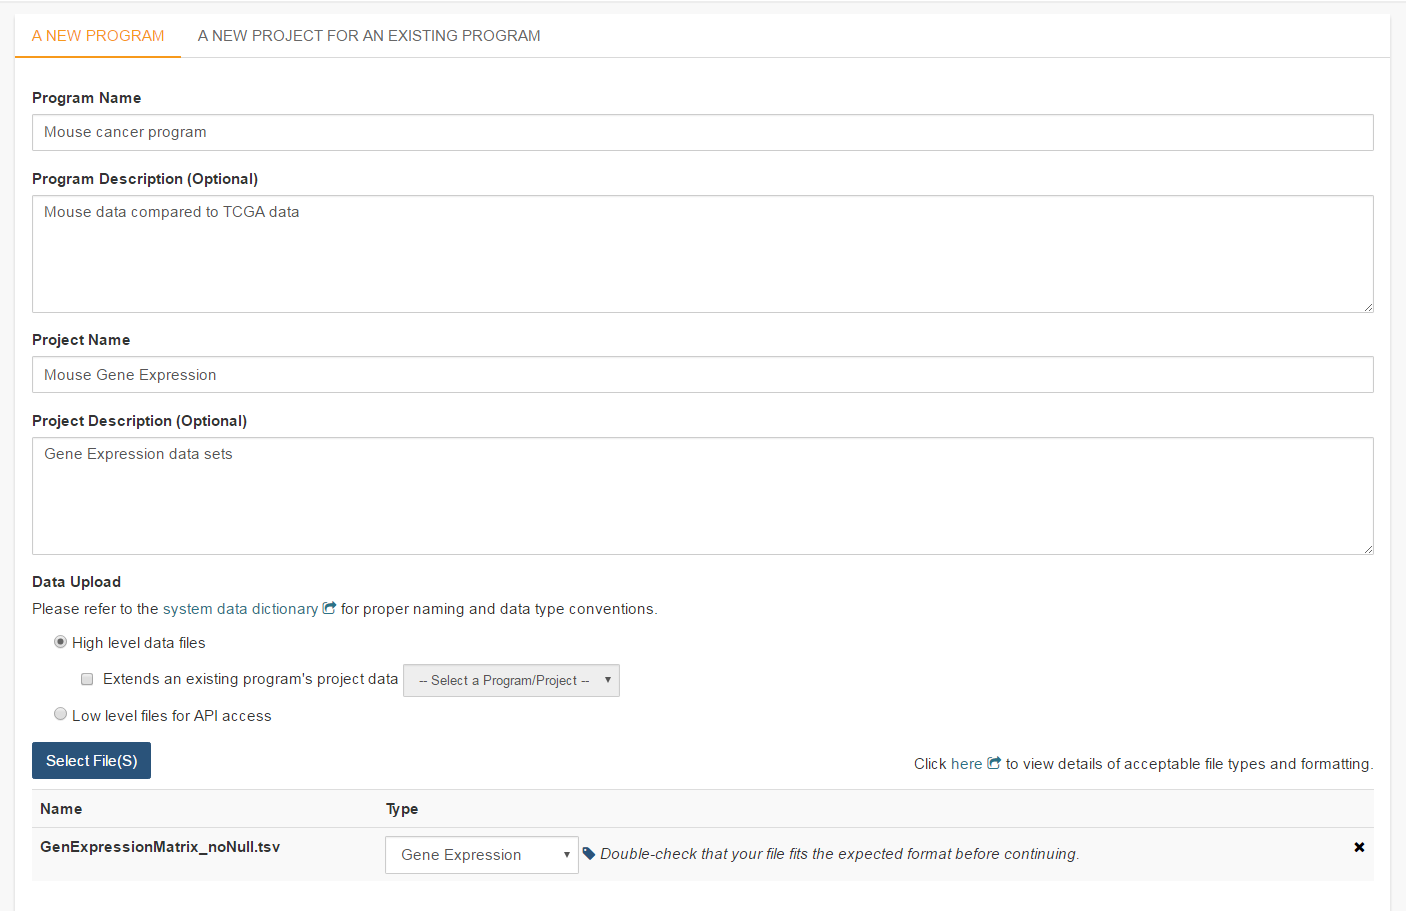The height and width of the screenshot is (911, 1406).
Task: Open the 'here' link for file types
Action: (x=966, y=764)
